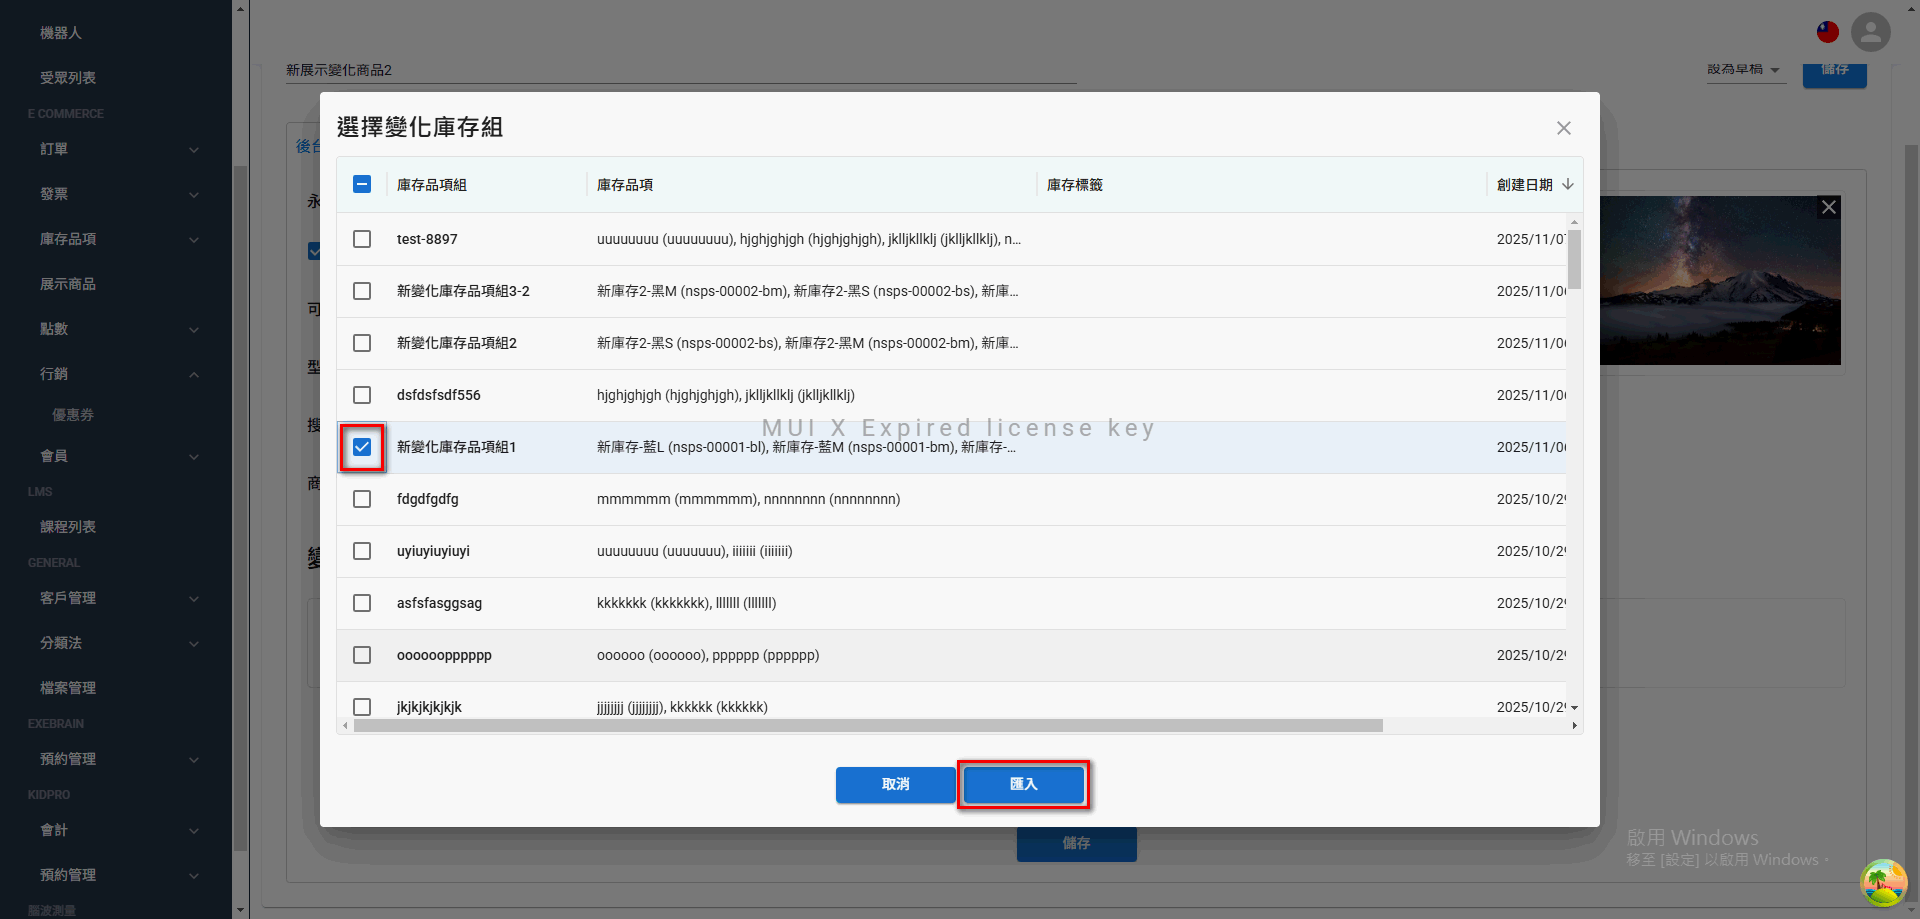Click the sidebar vertical scrollbar
Viewport: 1920px width, 919px height.
240,508
